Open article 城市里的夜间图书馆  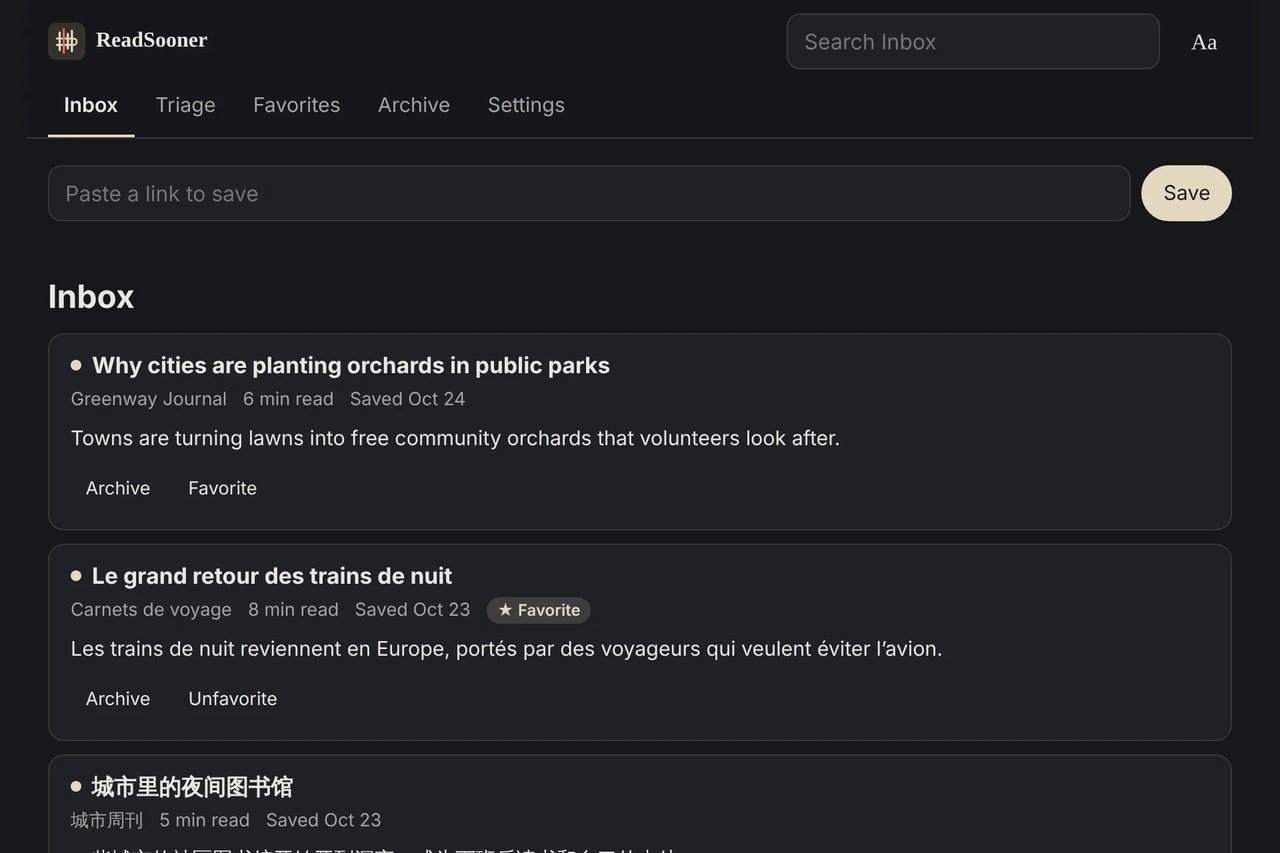click(x=192, y=787)
